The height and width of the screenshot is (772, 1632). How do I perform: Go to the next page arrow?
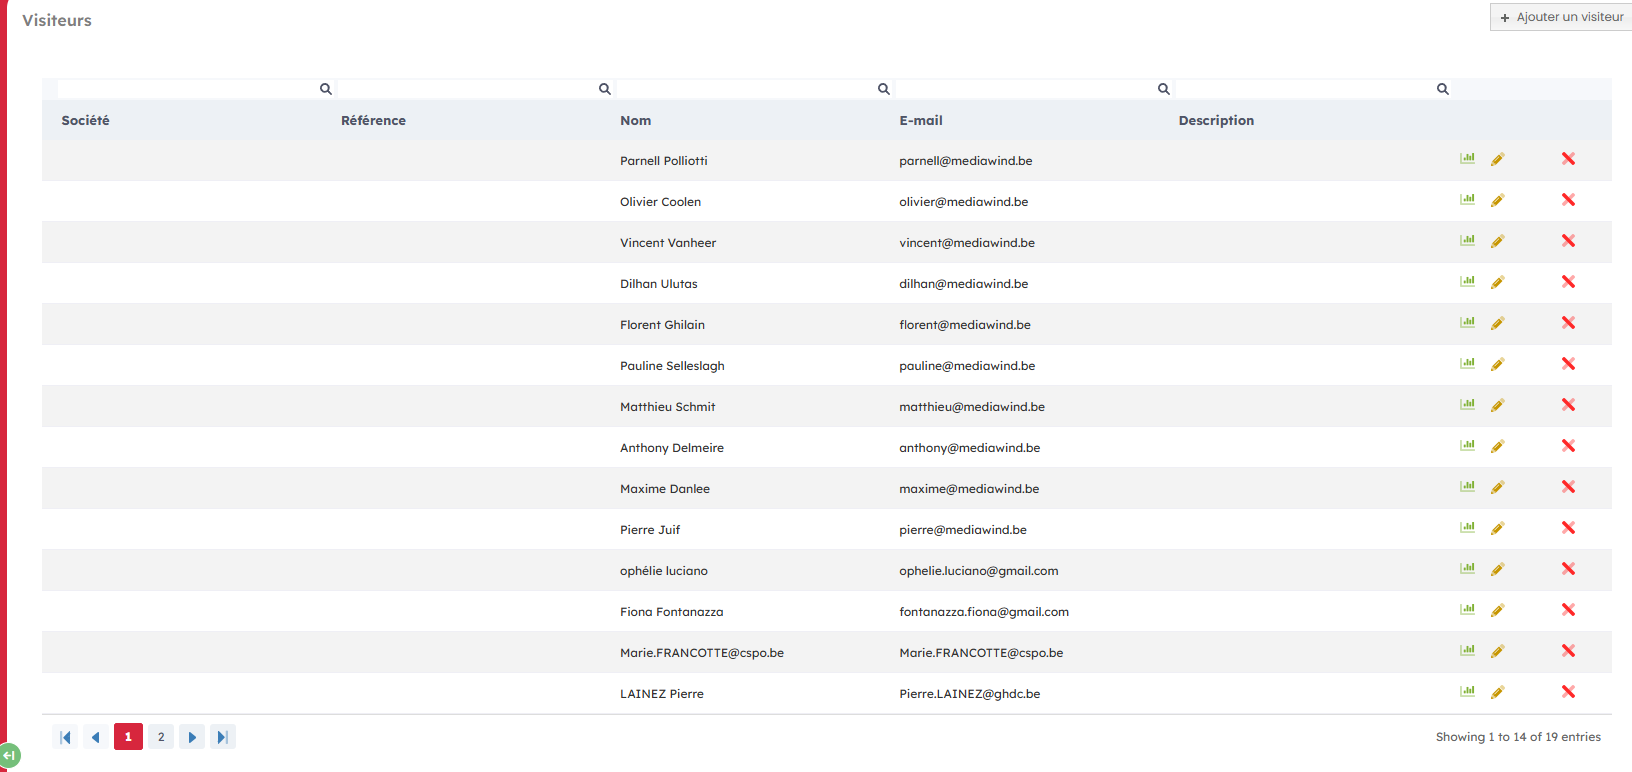(x=192, y=737)
